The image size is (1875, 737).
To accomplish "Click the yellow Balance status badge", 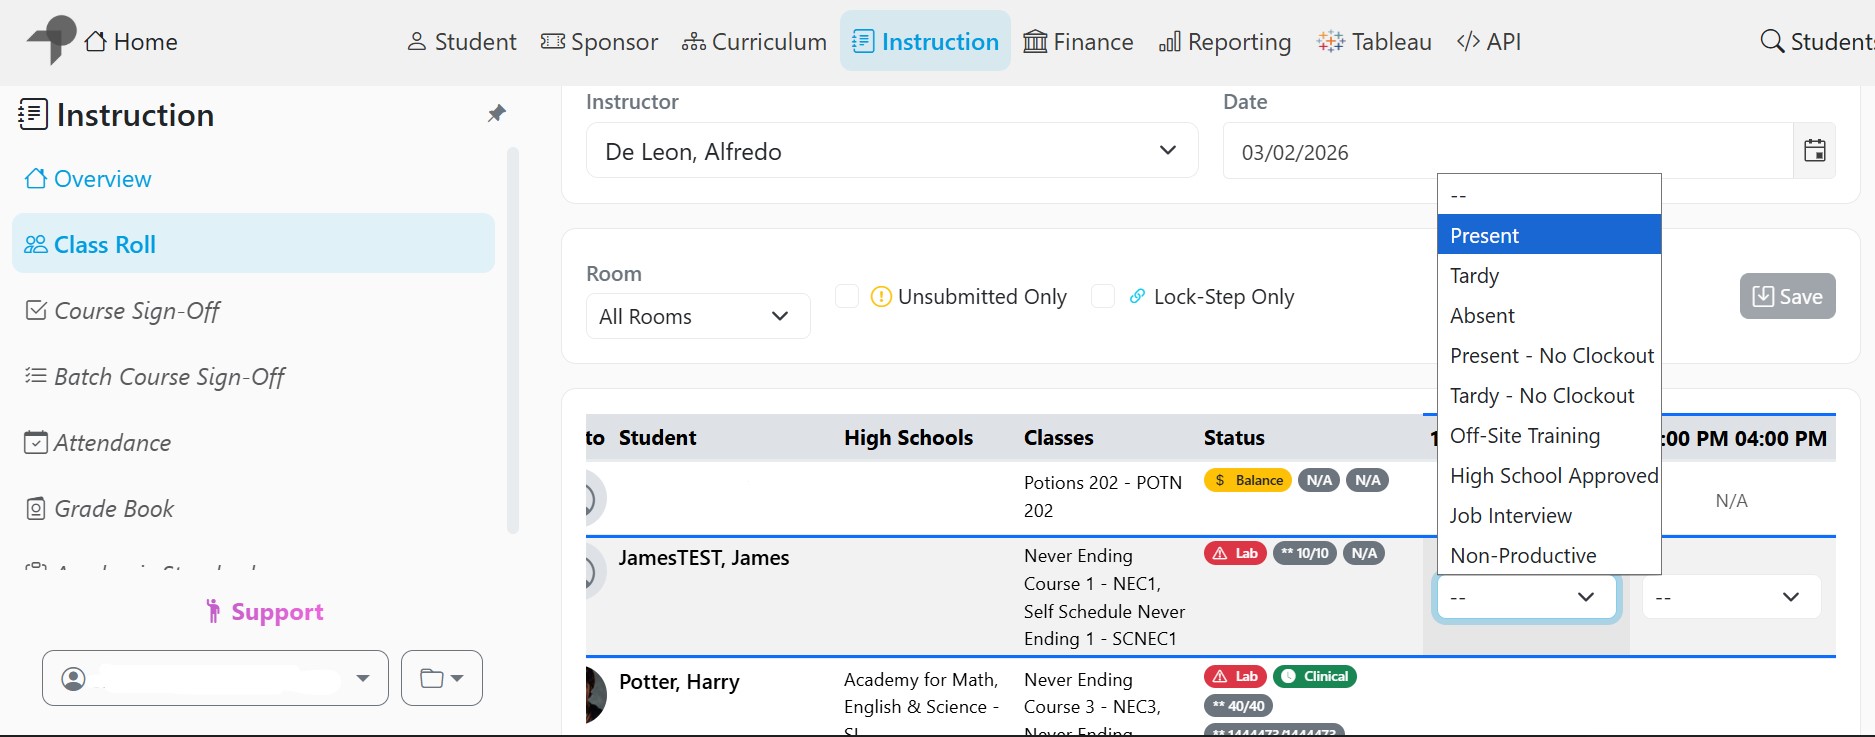I will pos(1248,480).
